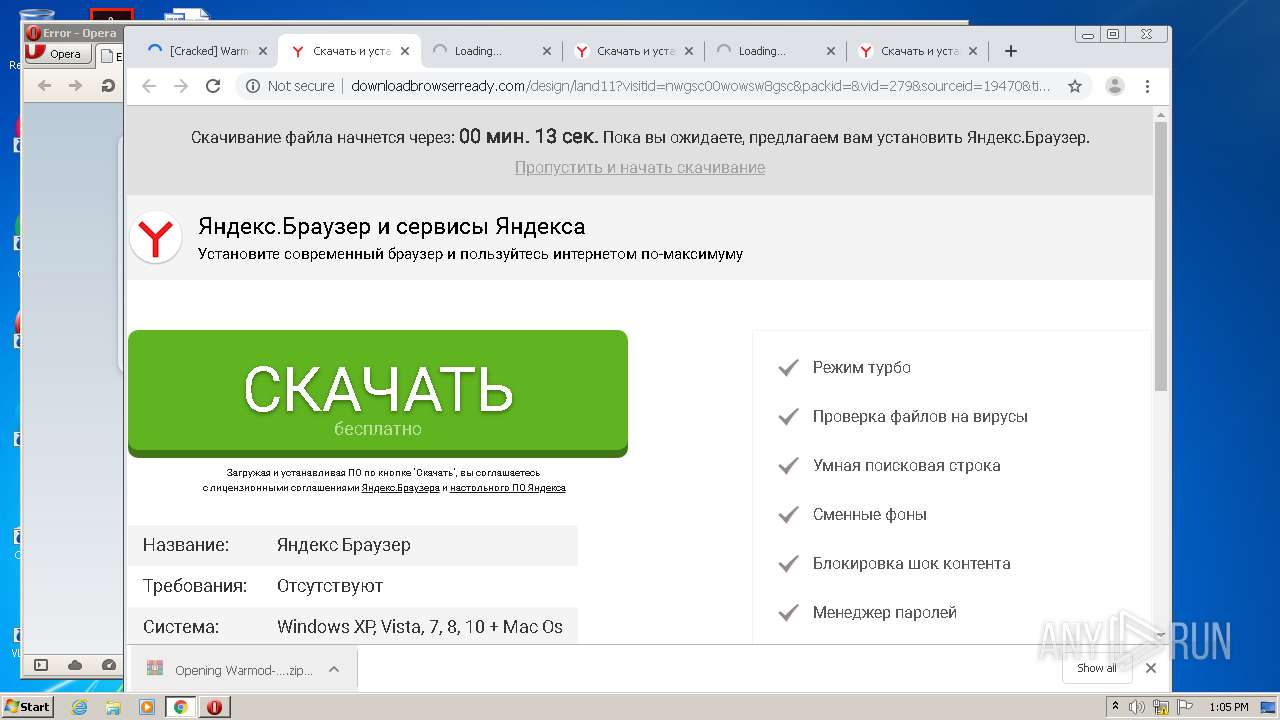Screen dimensions: 1280x720
Task: Click the Warmod zip file icon in downloads
Action: point(154,669)
